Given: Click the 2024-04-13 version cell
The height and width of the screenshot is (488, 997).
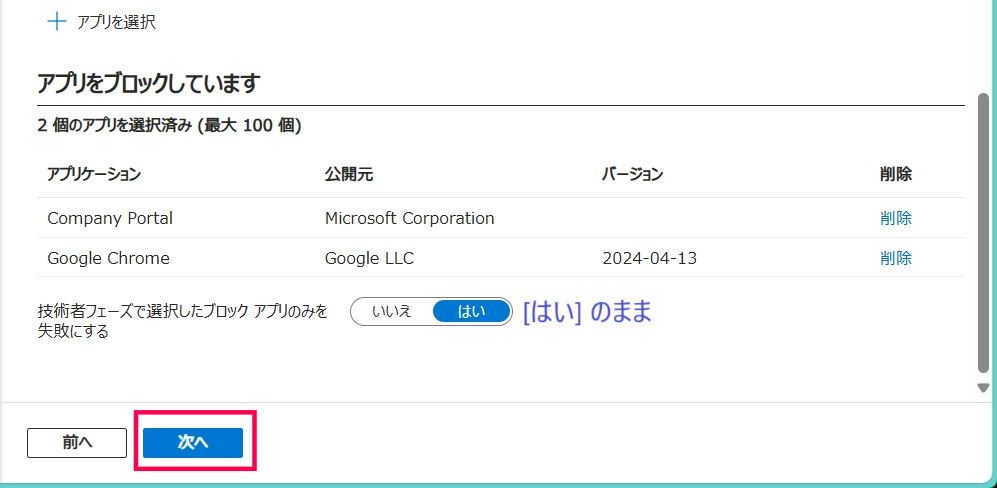Looking at the screenshot, I should 649,258.
